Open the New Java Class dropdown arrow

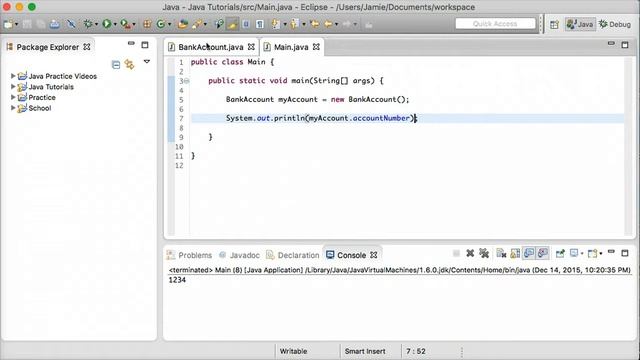(x=169, y=24)
